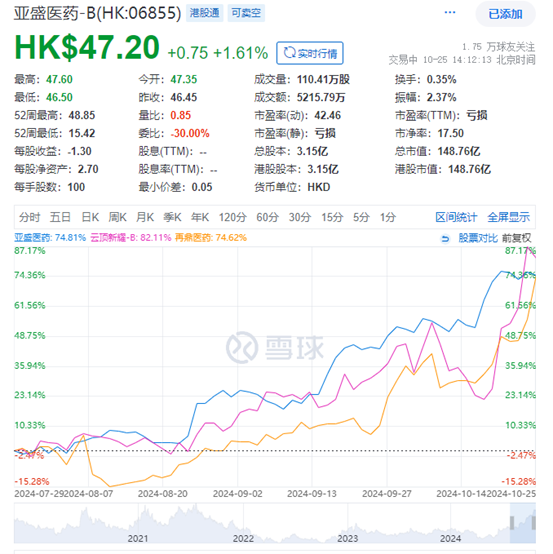The width and height of the screenshot is (553, 554).
Task: Switch to the 分时 chart tab
Action: [29, 217]
